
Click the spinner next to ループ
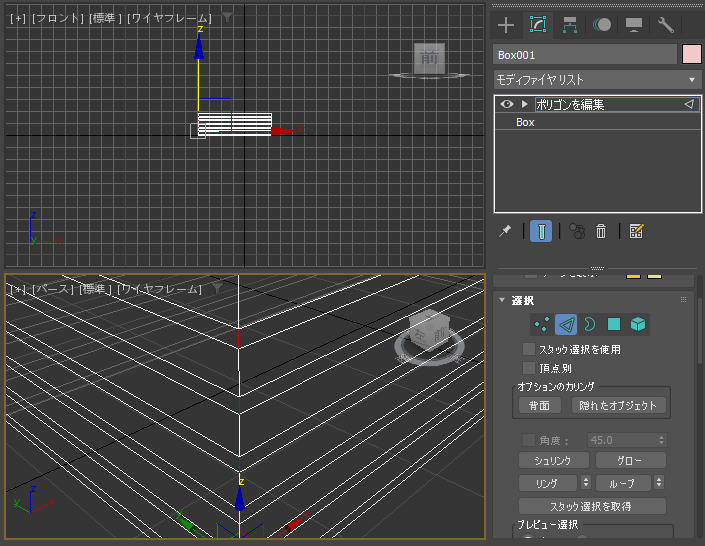point(659,483)
